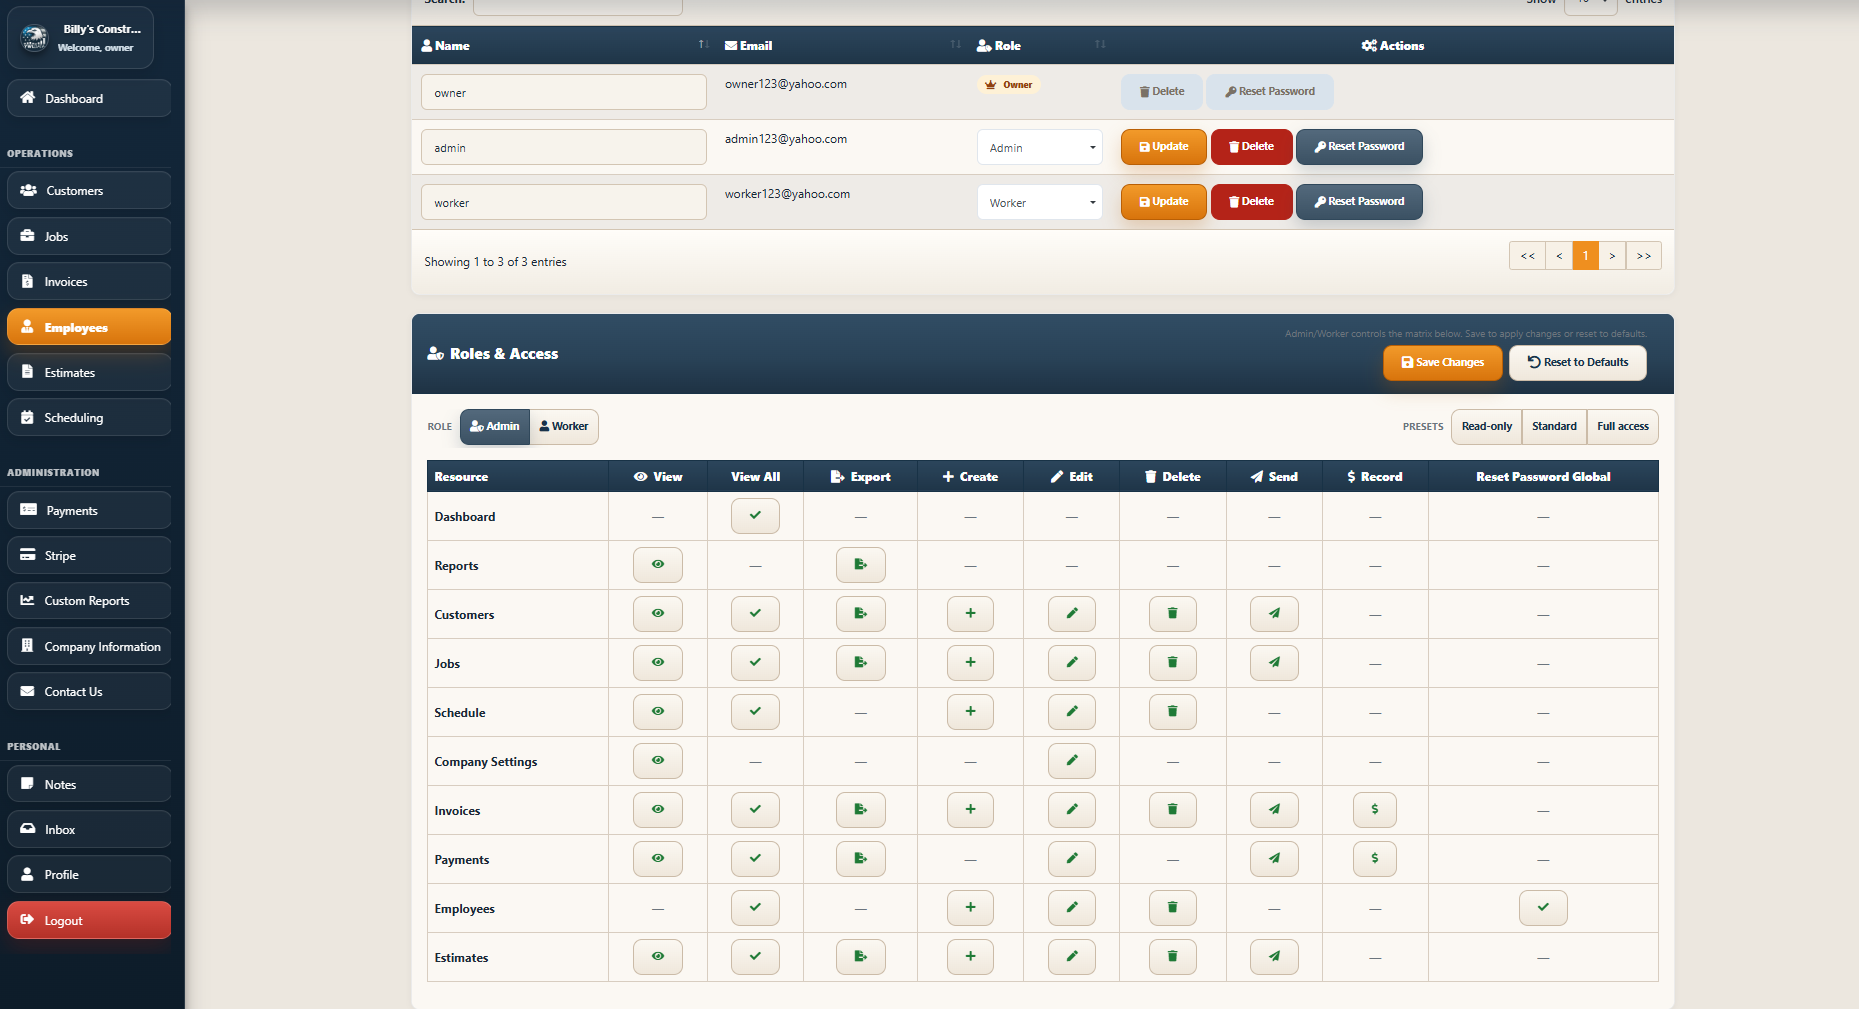Toggle the Record permission for Payments

point(1374,858)
